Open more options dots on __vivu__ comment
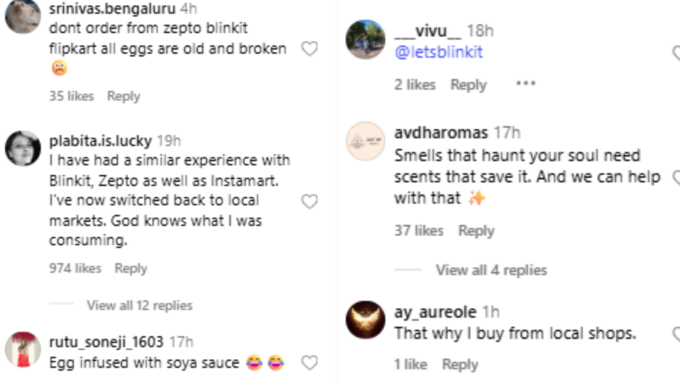Image resolution: width=680 pixels, height=383 pixels. click(x=526, y=83)
